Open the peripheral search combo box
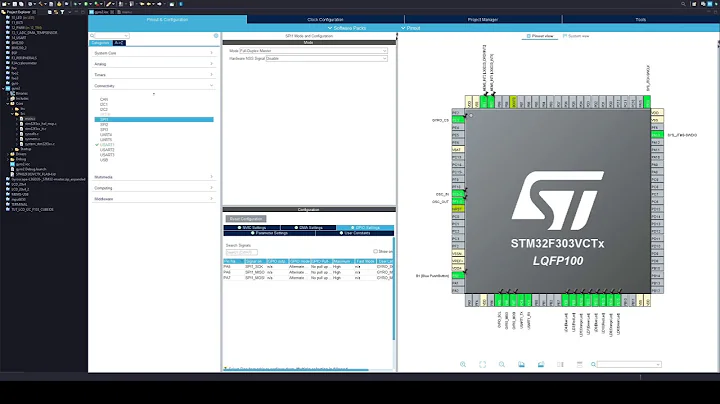This screenshot has height=404, width=720. coord(112,35)
